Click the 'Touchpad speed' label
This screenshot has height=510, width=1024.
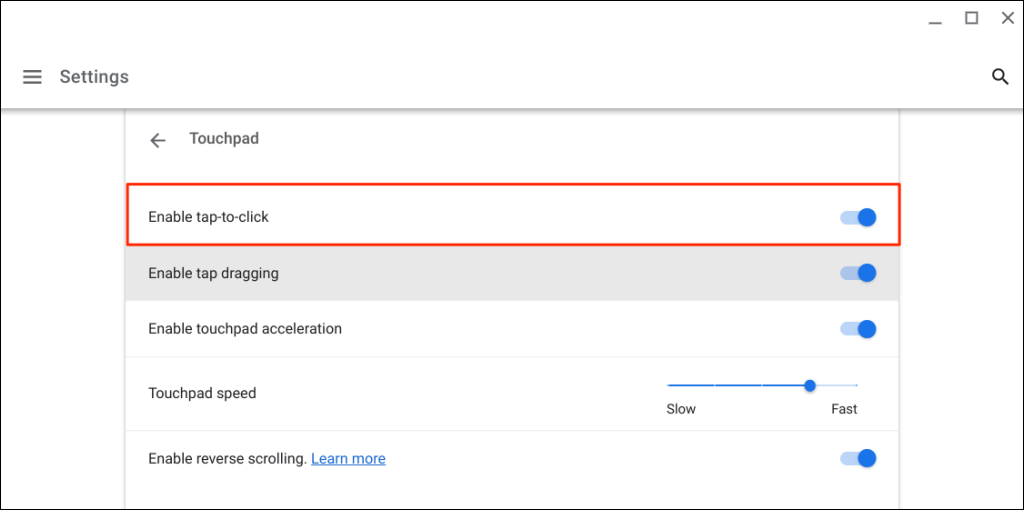[202, 394]
